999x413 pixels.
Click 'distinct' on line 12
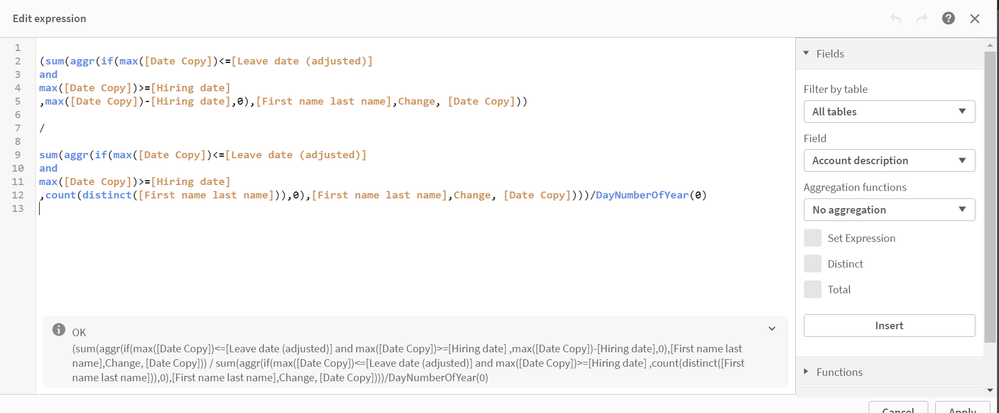point(107,195)
